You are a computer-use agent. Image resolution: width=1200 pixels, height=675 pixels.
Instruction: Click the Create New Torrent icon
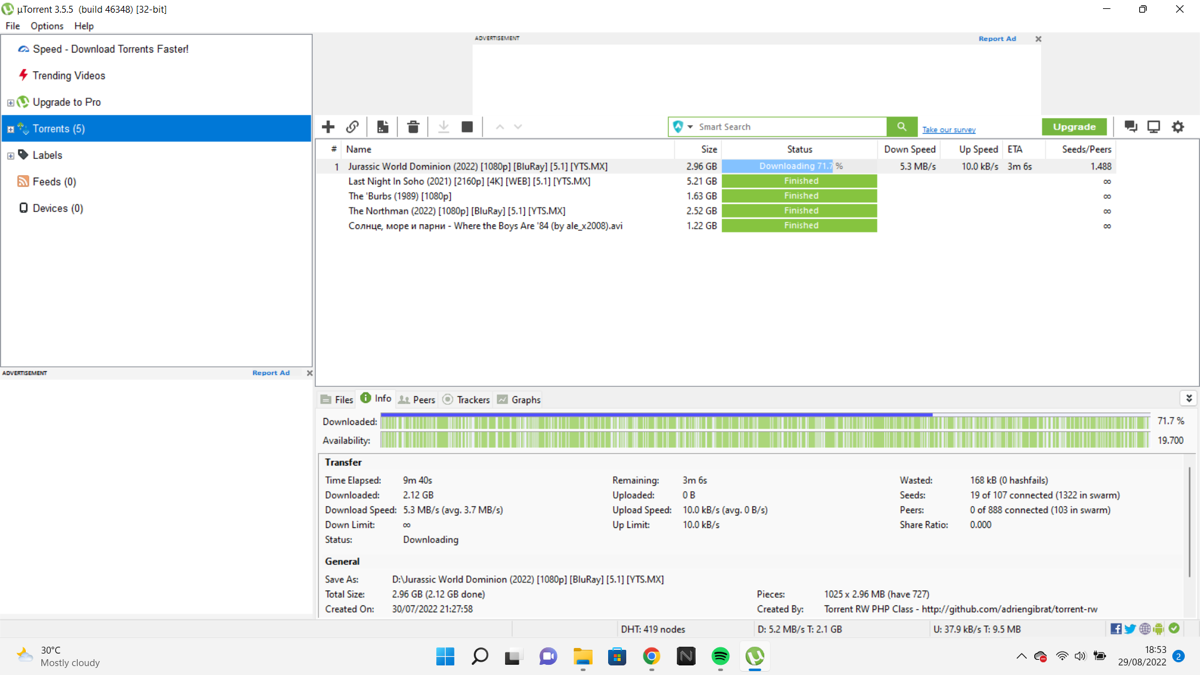pos(382,127)
